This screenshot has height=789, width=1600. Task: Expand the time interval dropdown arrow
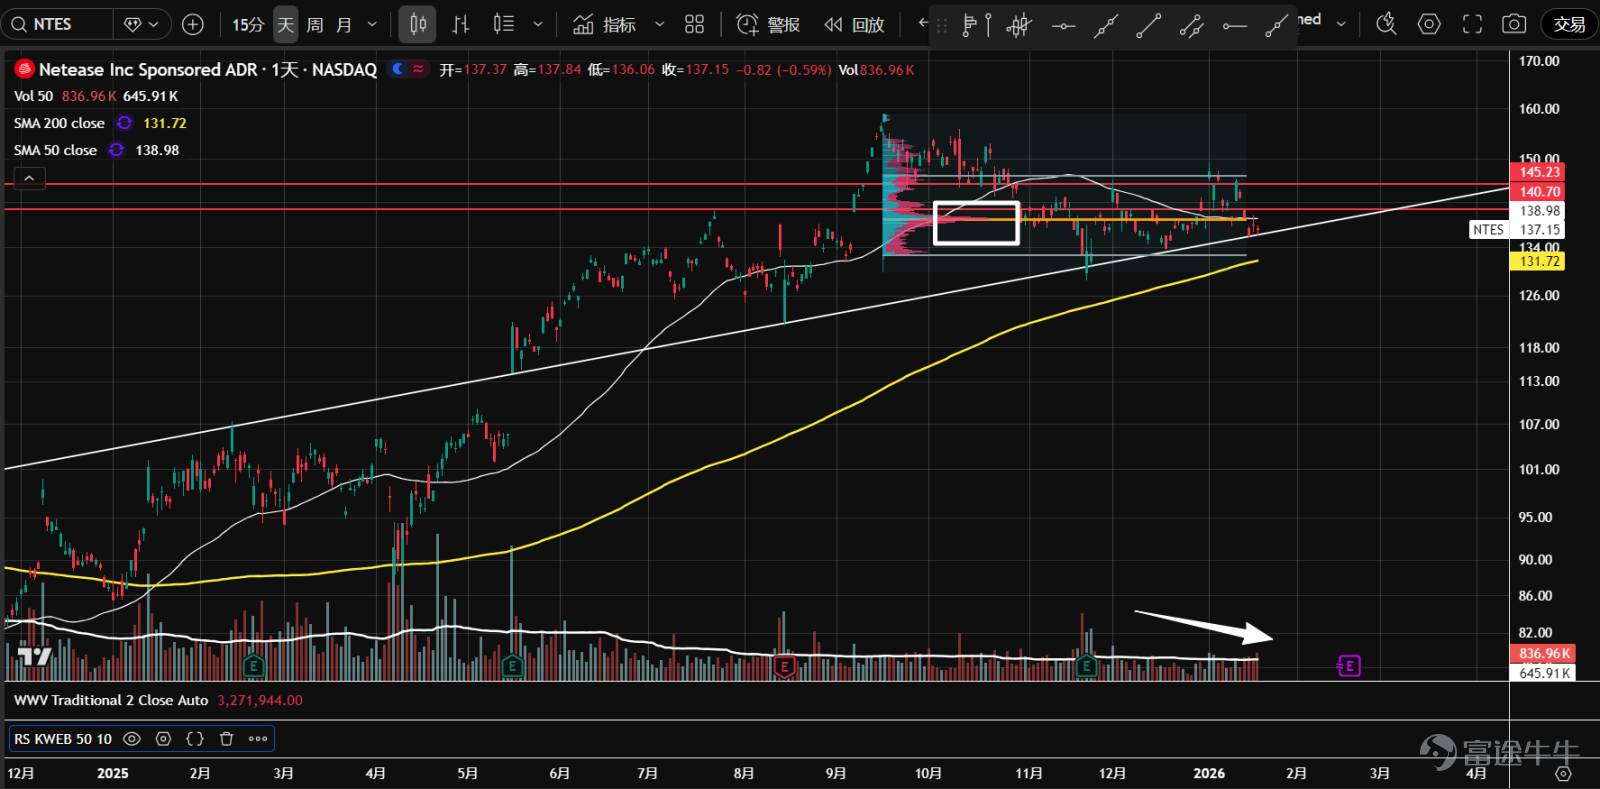(x=373, y=24)
